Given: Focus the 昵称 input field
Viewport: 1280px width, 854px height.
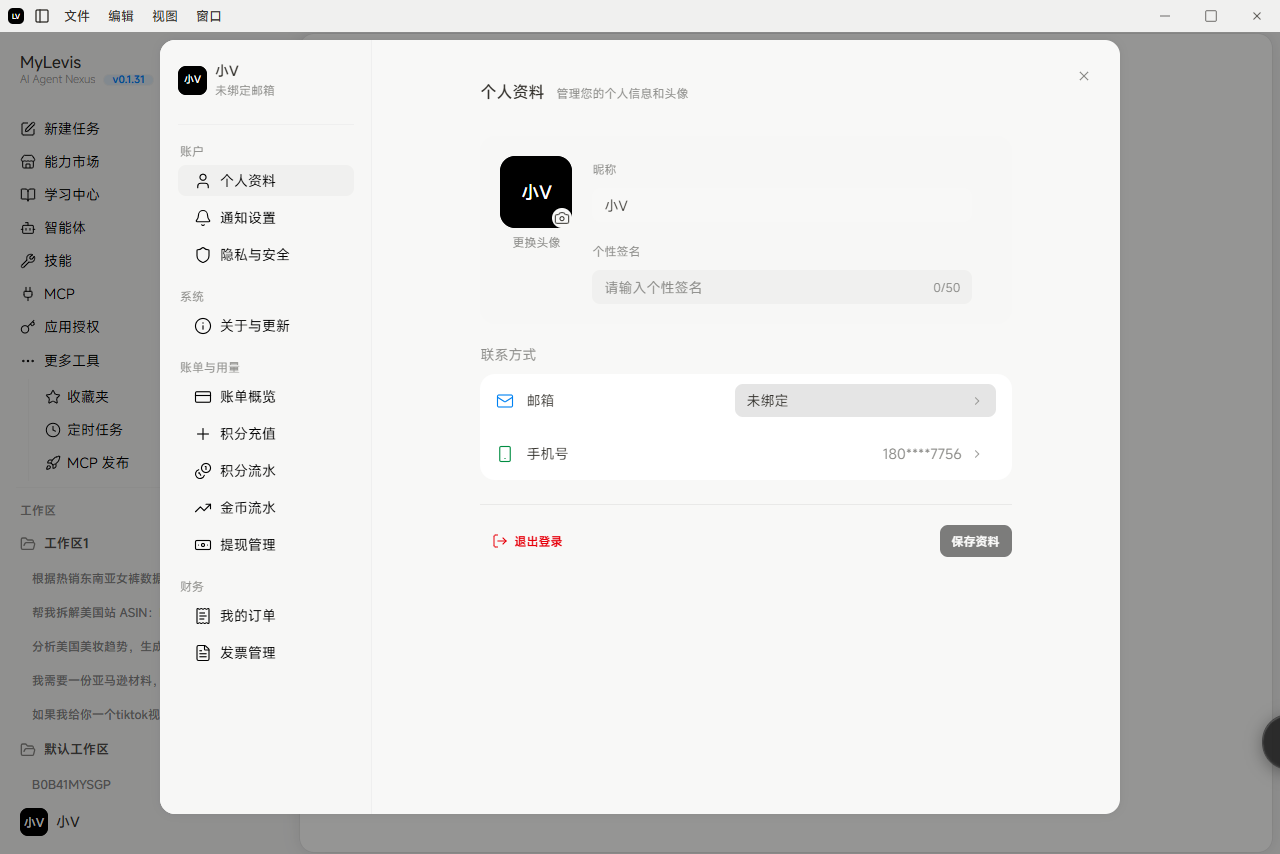Looking at the screenshot, I should pyautogui.click(x=782, y=205).
